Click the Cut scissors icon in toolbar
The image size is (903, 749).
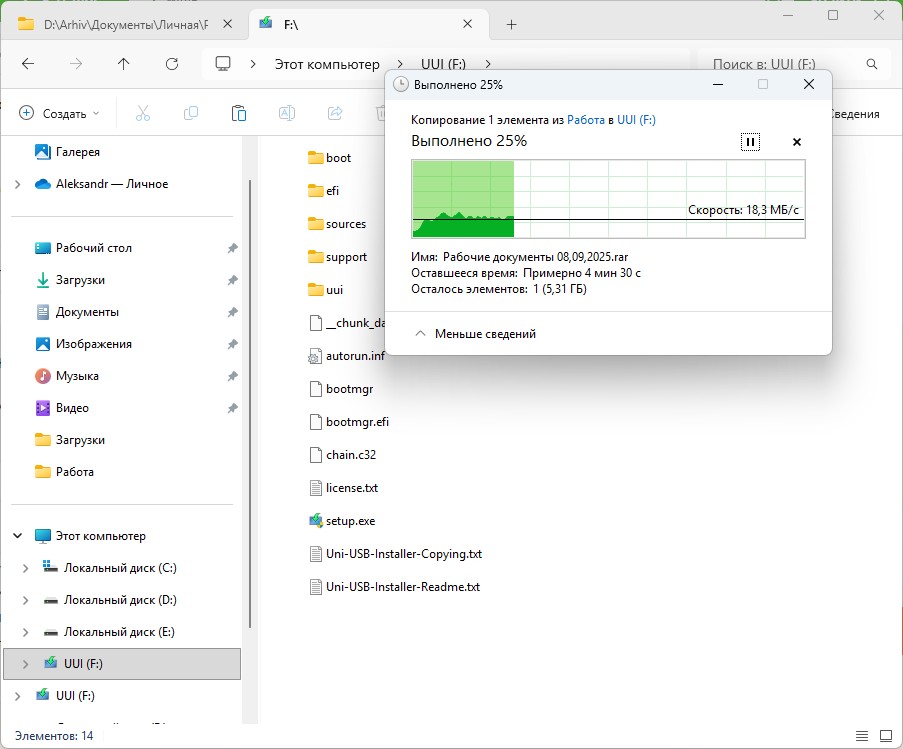coord(142,113)
